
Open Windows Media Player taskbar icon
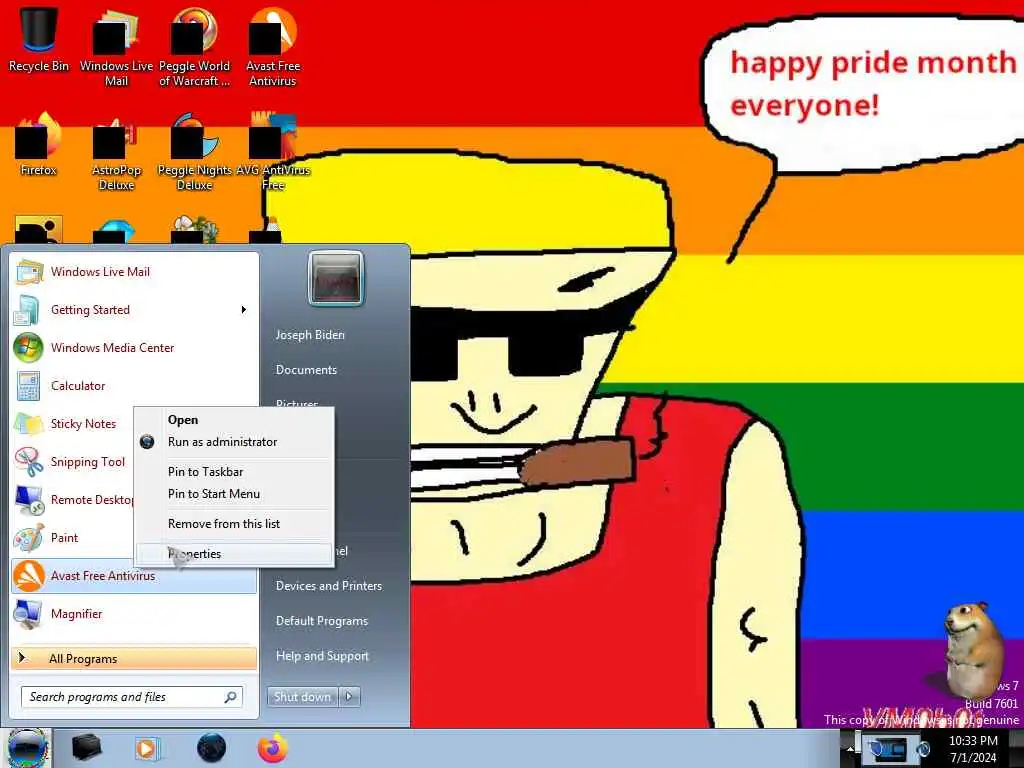click(x=147, y=748)
